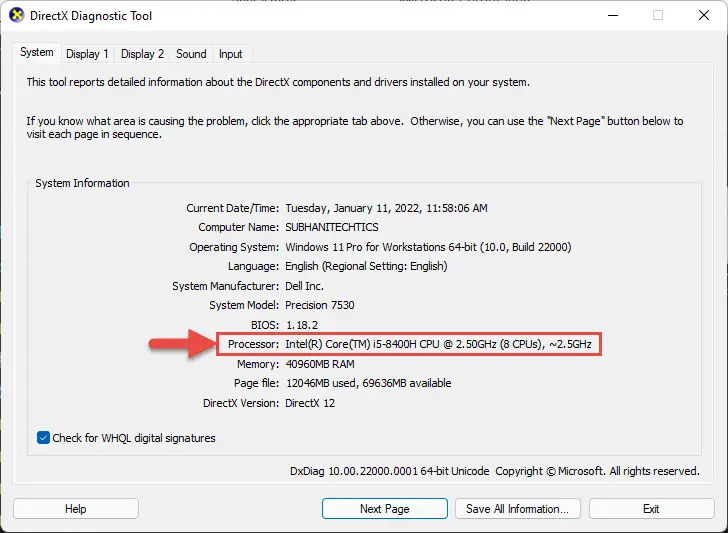Click the Language label
The width and height of the screenshot is (728, 533).
tap(254, 266)
